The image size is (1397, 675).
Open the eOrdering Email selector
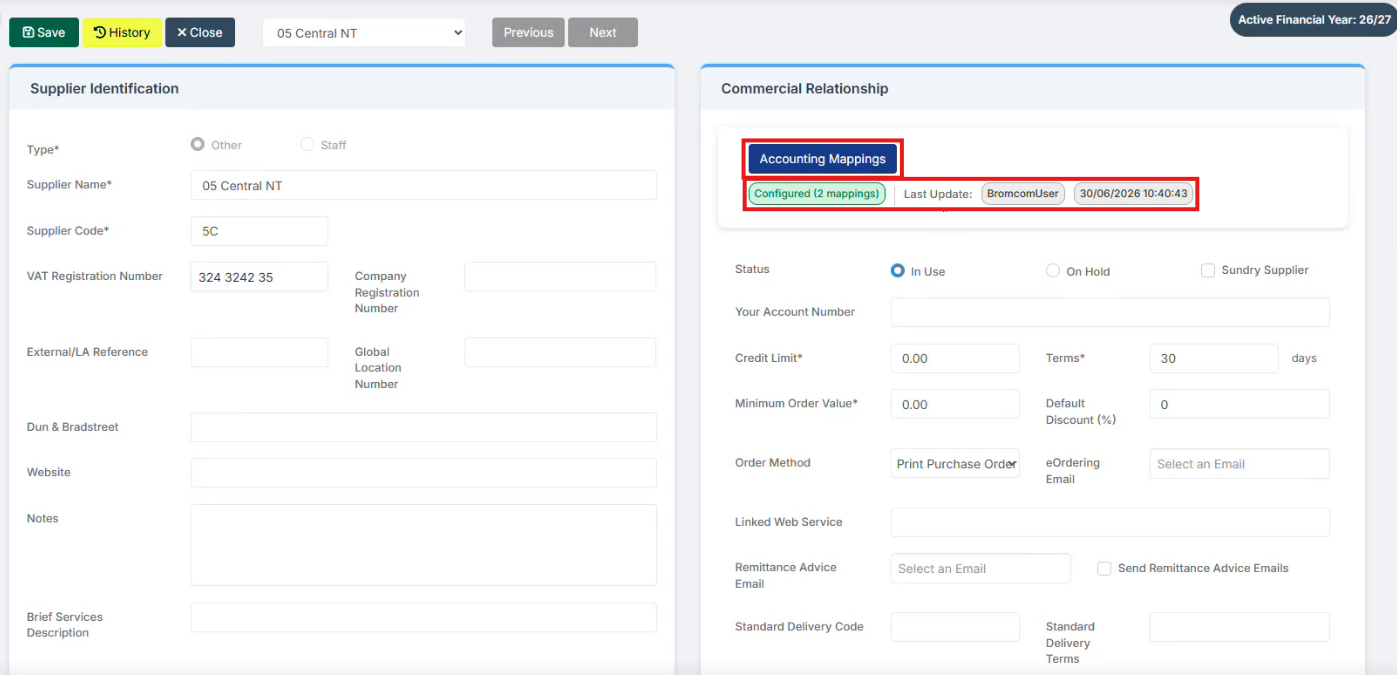tap(1240, 463)
